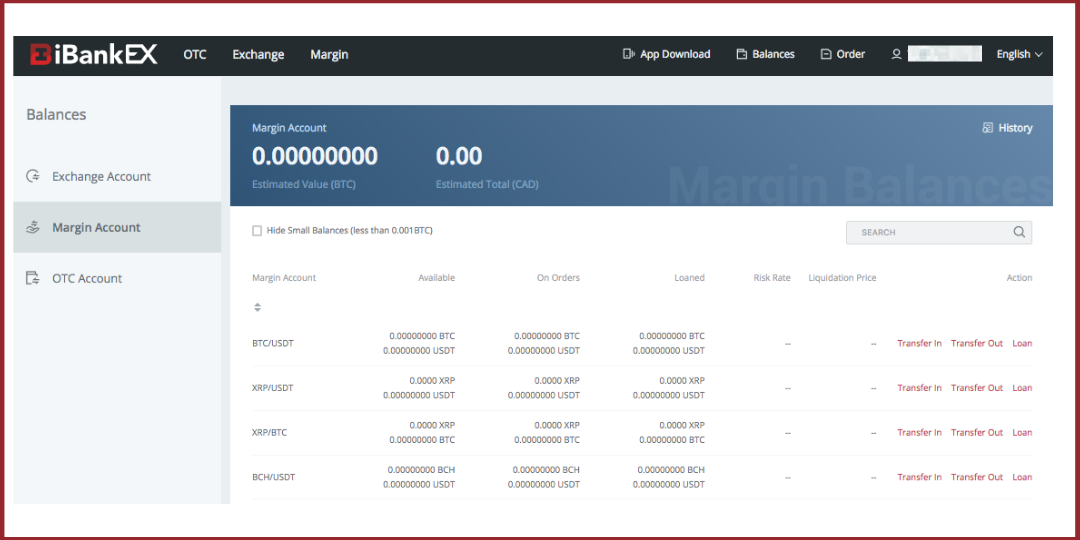
Task: Click the Estimated Value (BTC) amount 0.00000000
Action: (x=315, y=156)
